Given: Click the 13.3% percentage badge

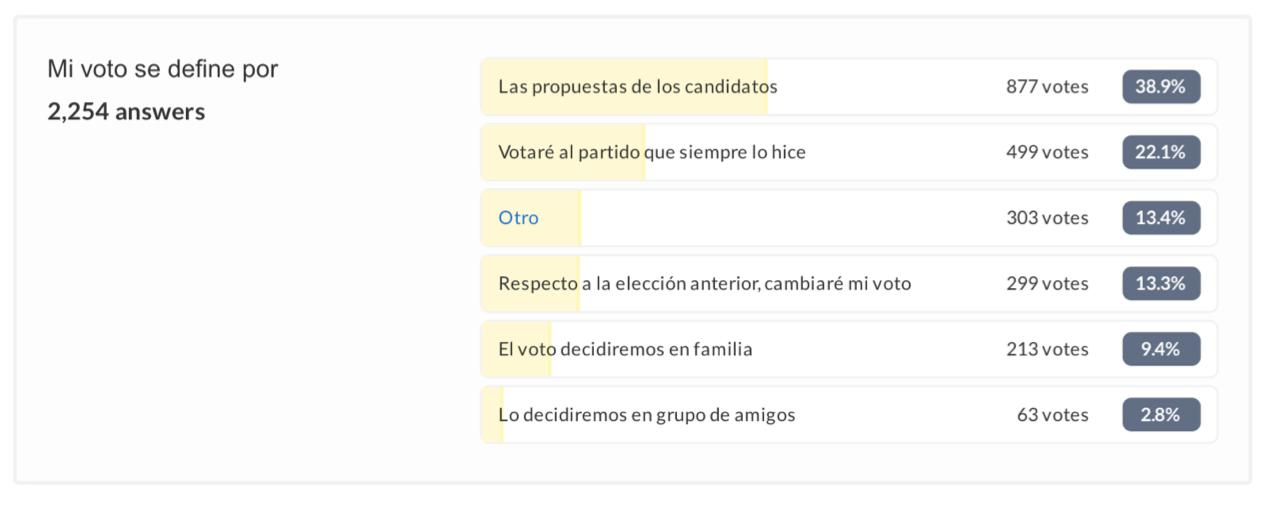Looking at the screenshot, I should pos(1161,284).
